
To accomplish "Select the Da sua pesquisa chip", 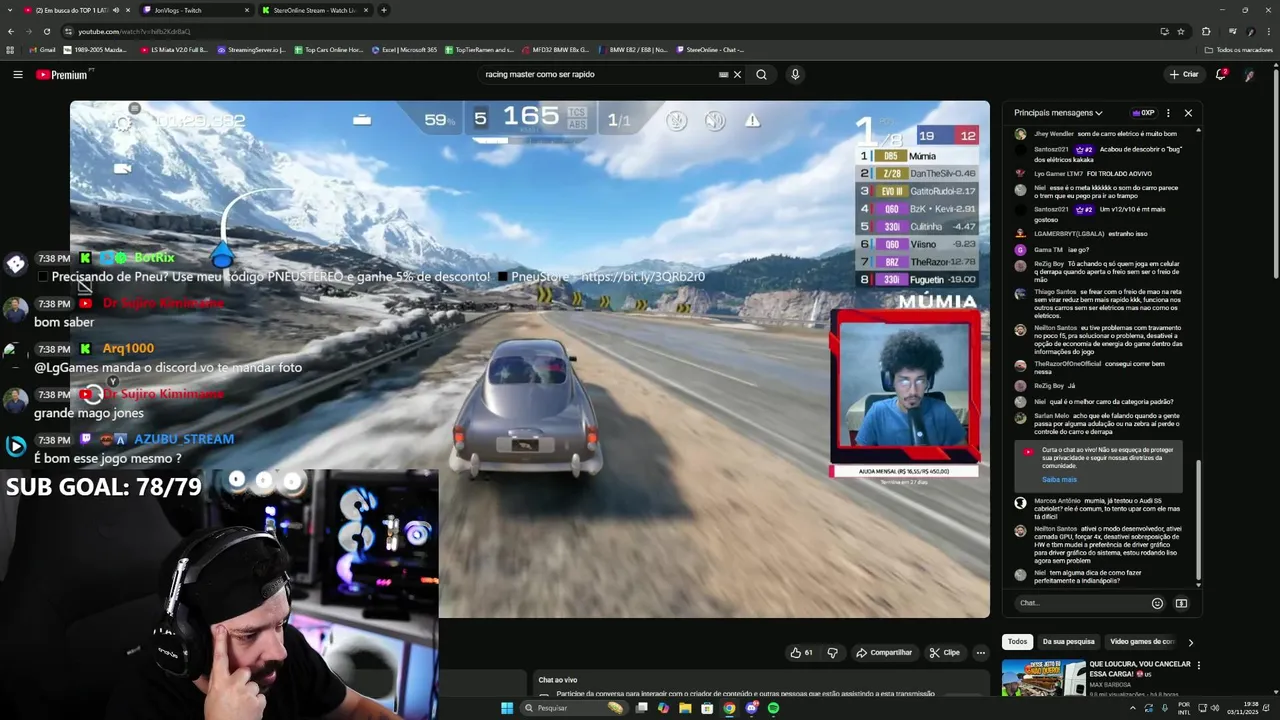I will pos(1068,642).
